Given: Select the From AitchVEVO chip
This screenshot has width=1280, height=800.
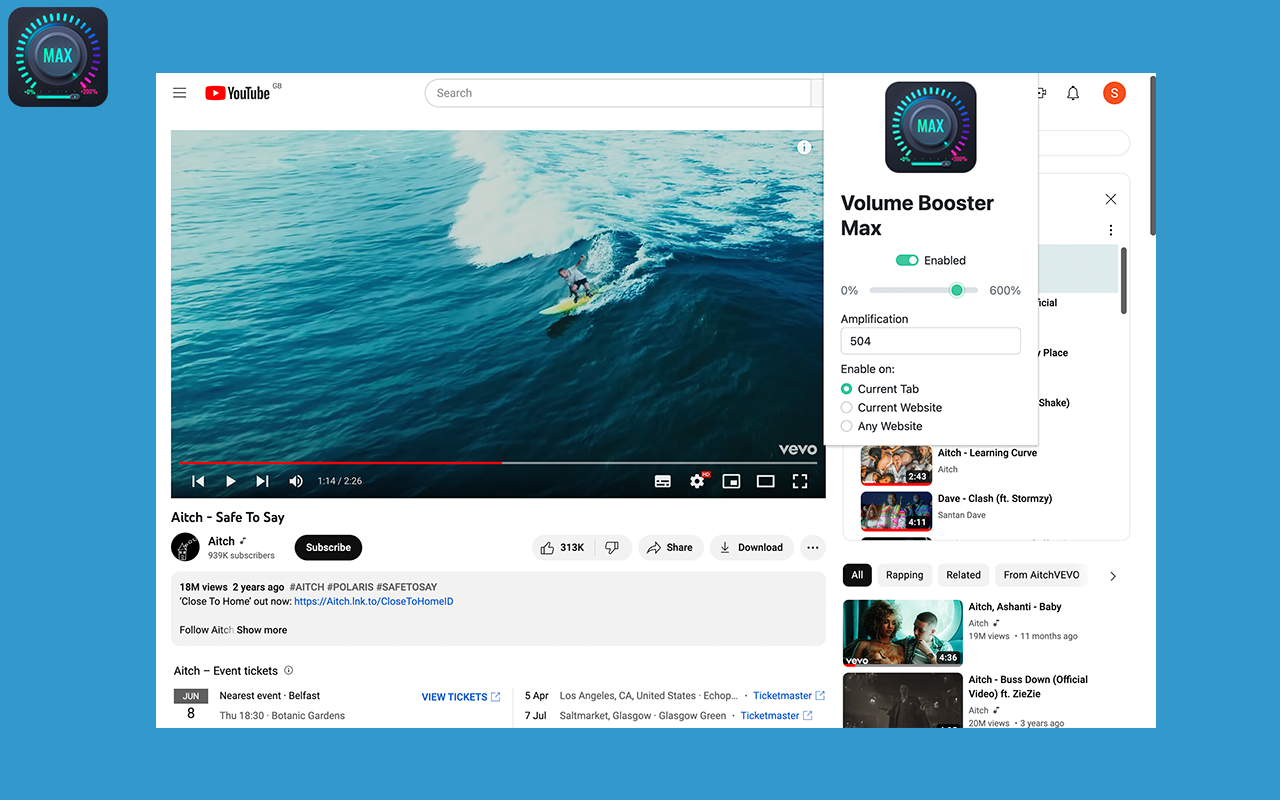Looking at the screenshot, I should point(1041,575).
